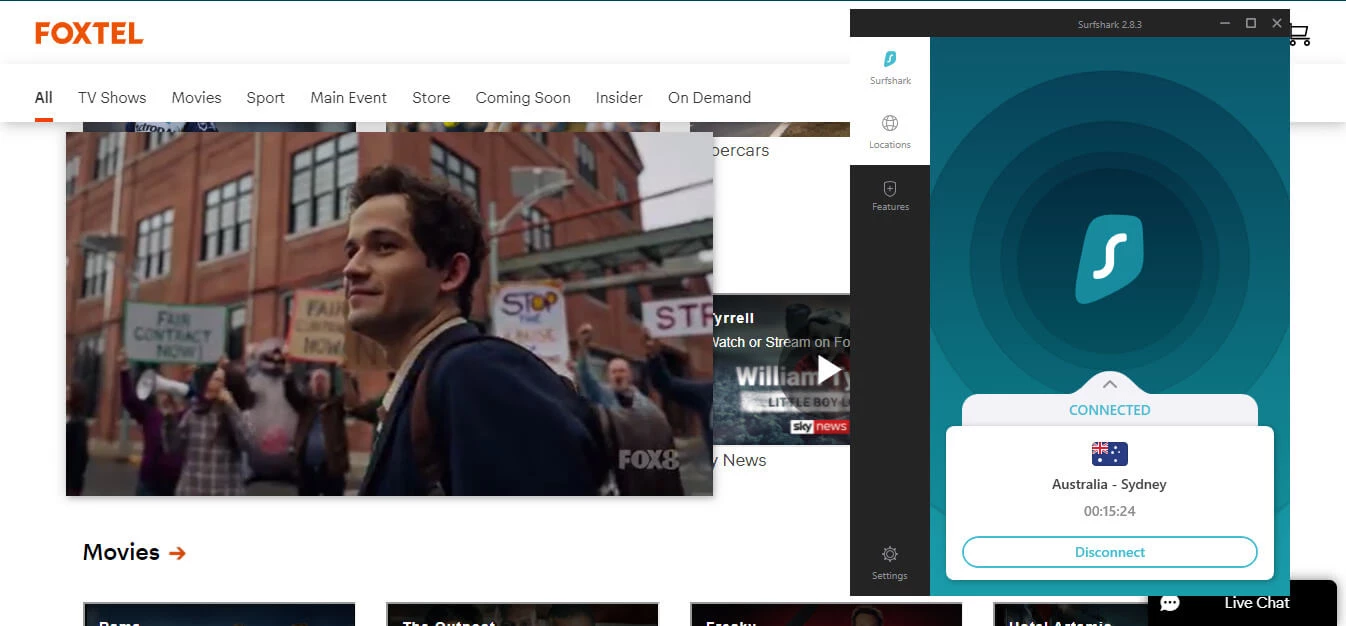Open the shopping cart icon
Viewport: 1346px width, 626px height.
[1299, 35]
